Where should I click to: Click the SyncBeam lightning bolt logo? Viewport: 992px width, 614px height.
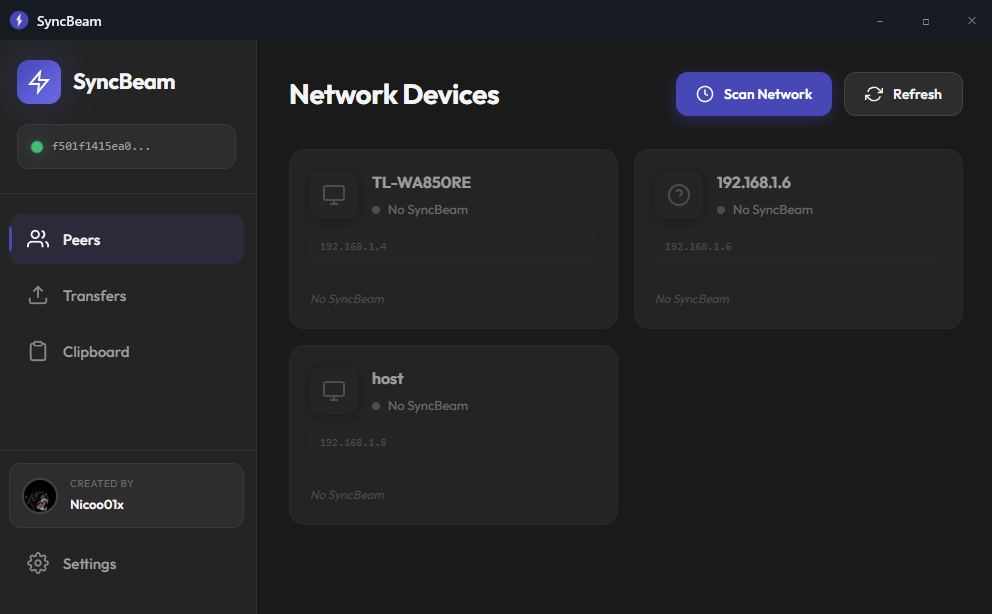pyautogui.click(x=38, y=81)
